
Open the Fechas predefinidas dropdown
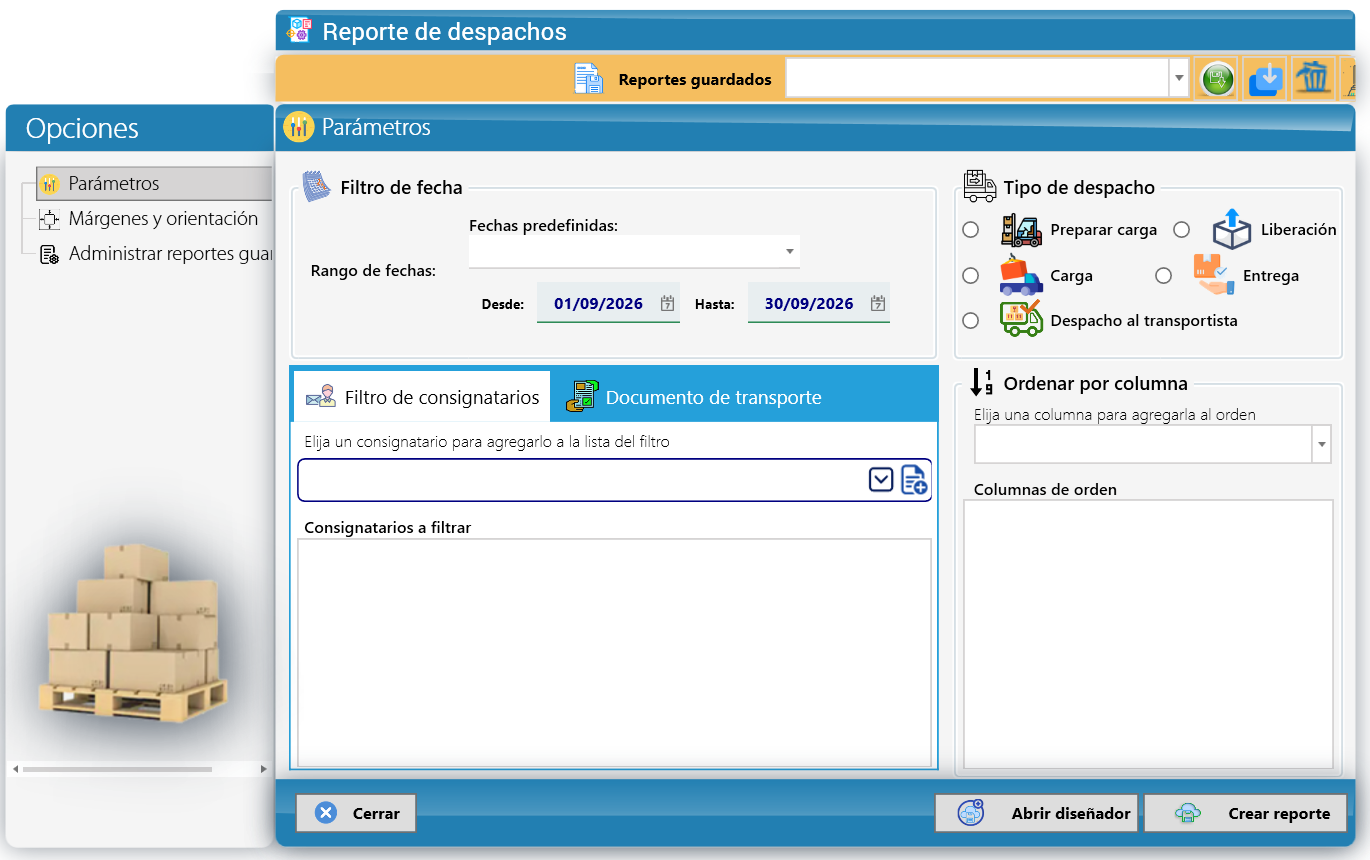789,251
